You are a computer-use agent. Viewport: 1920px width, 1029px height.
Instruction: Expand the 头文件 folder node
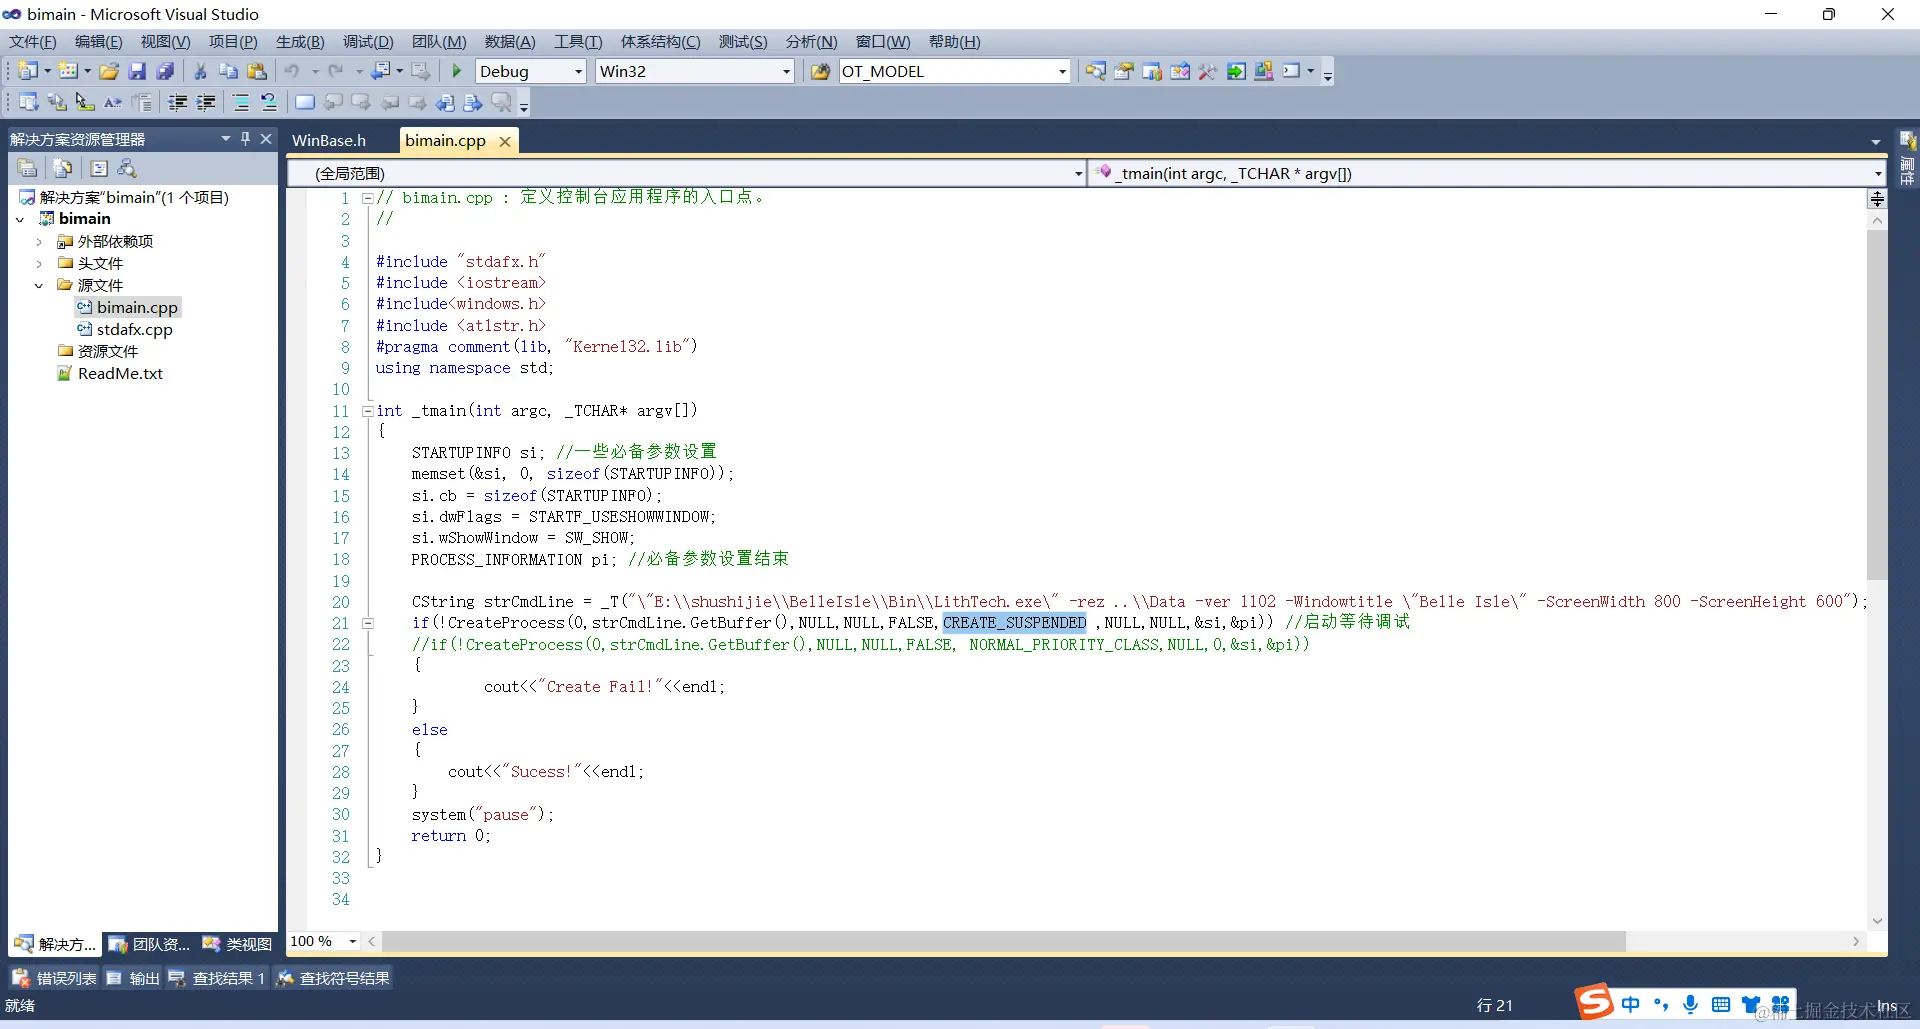click(39, 264)
